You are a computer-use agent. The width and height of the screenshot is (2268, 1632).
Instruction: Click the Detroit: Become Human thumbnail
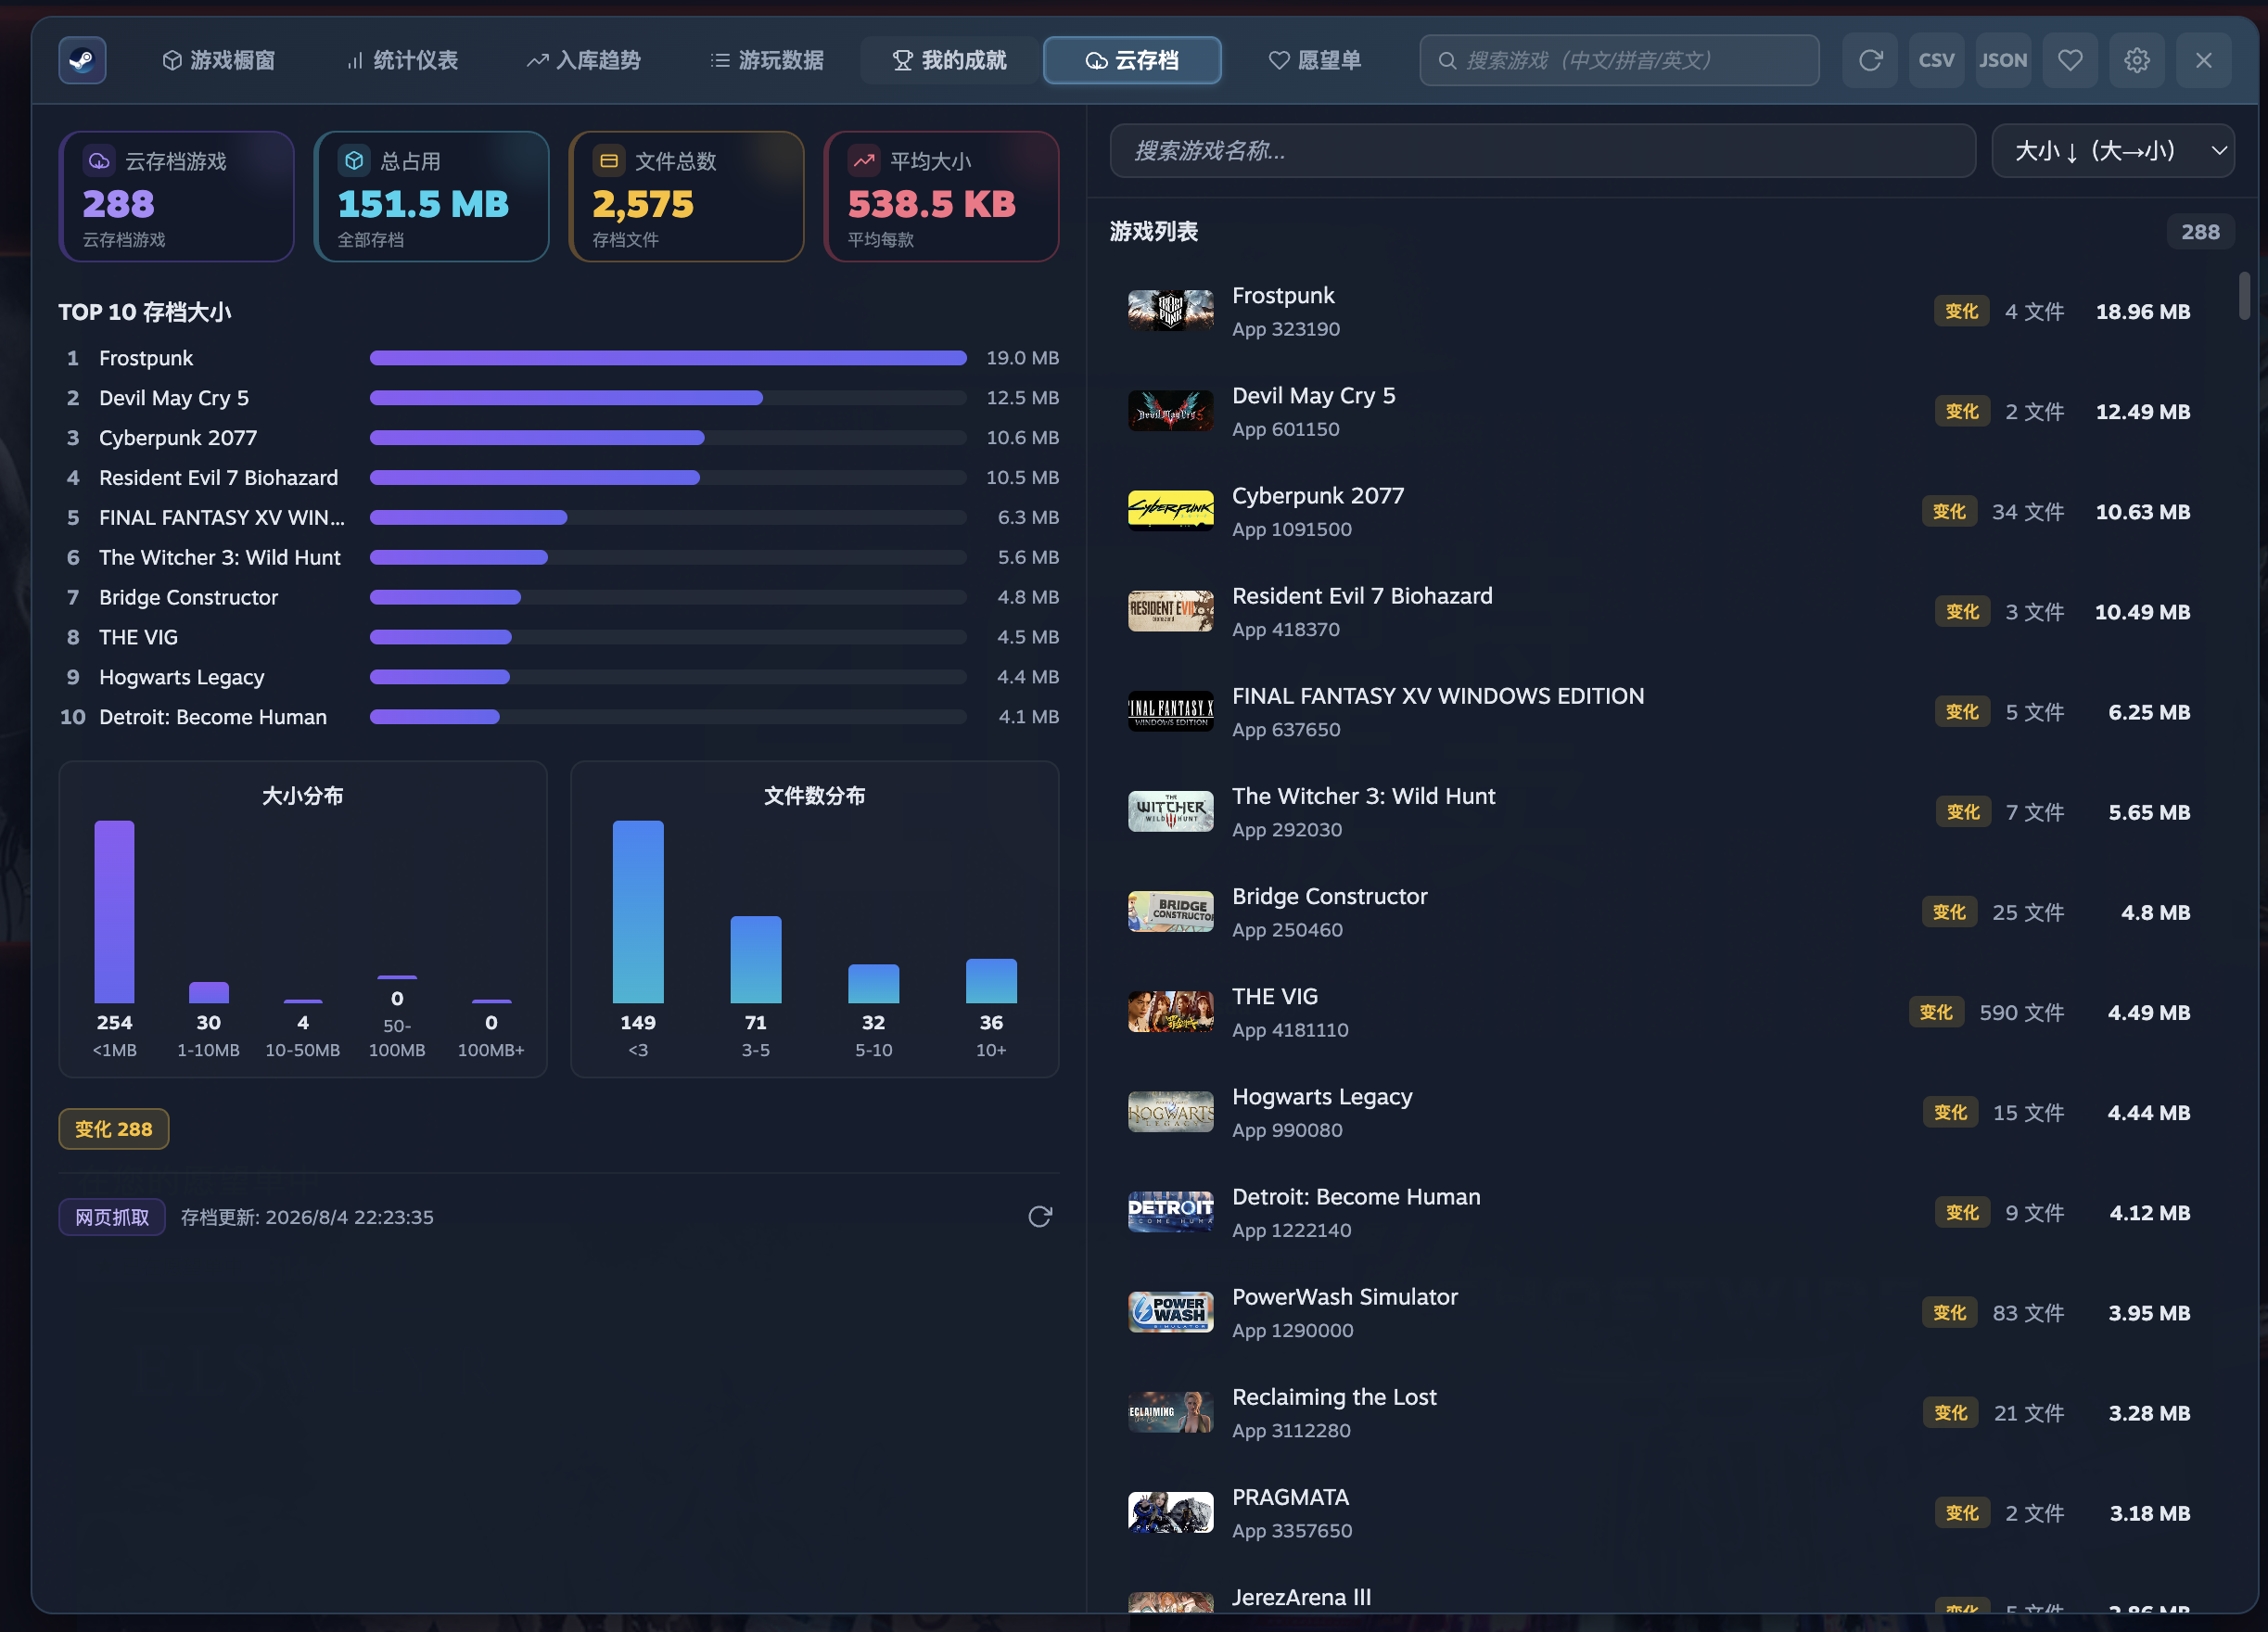coord(1170,1211)
